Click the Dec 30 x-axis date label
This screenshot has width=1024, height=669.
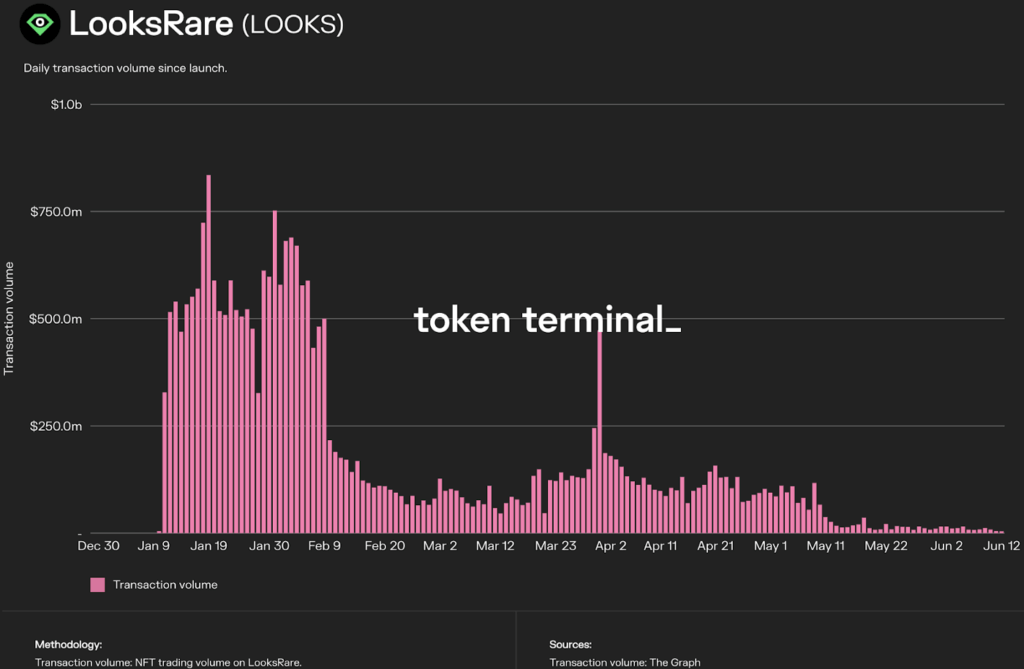pos(99,546)
